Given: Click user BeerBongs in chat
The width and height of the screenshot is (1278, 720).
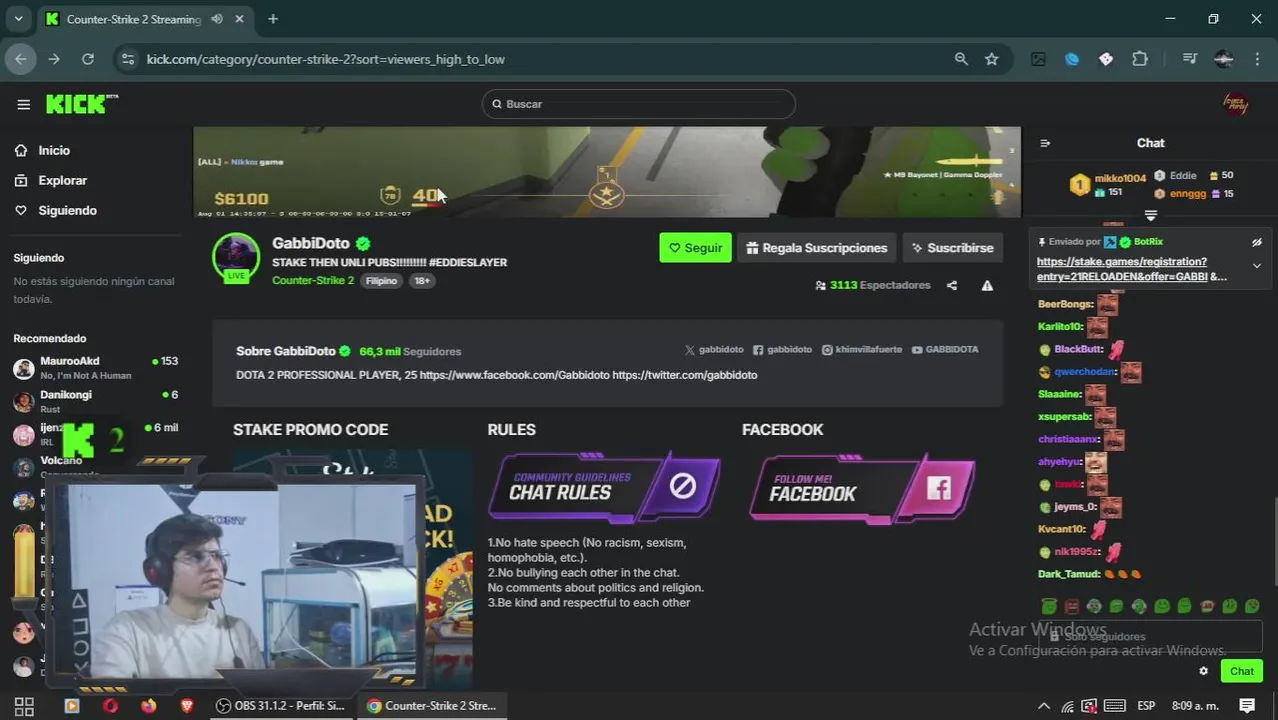Looking at the screenshot, I should click(1065, 304).
